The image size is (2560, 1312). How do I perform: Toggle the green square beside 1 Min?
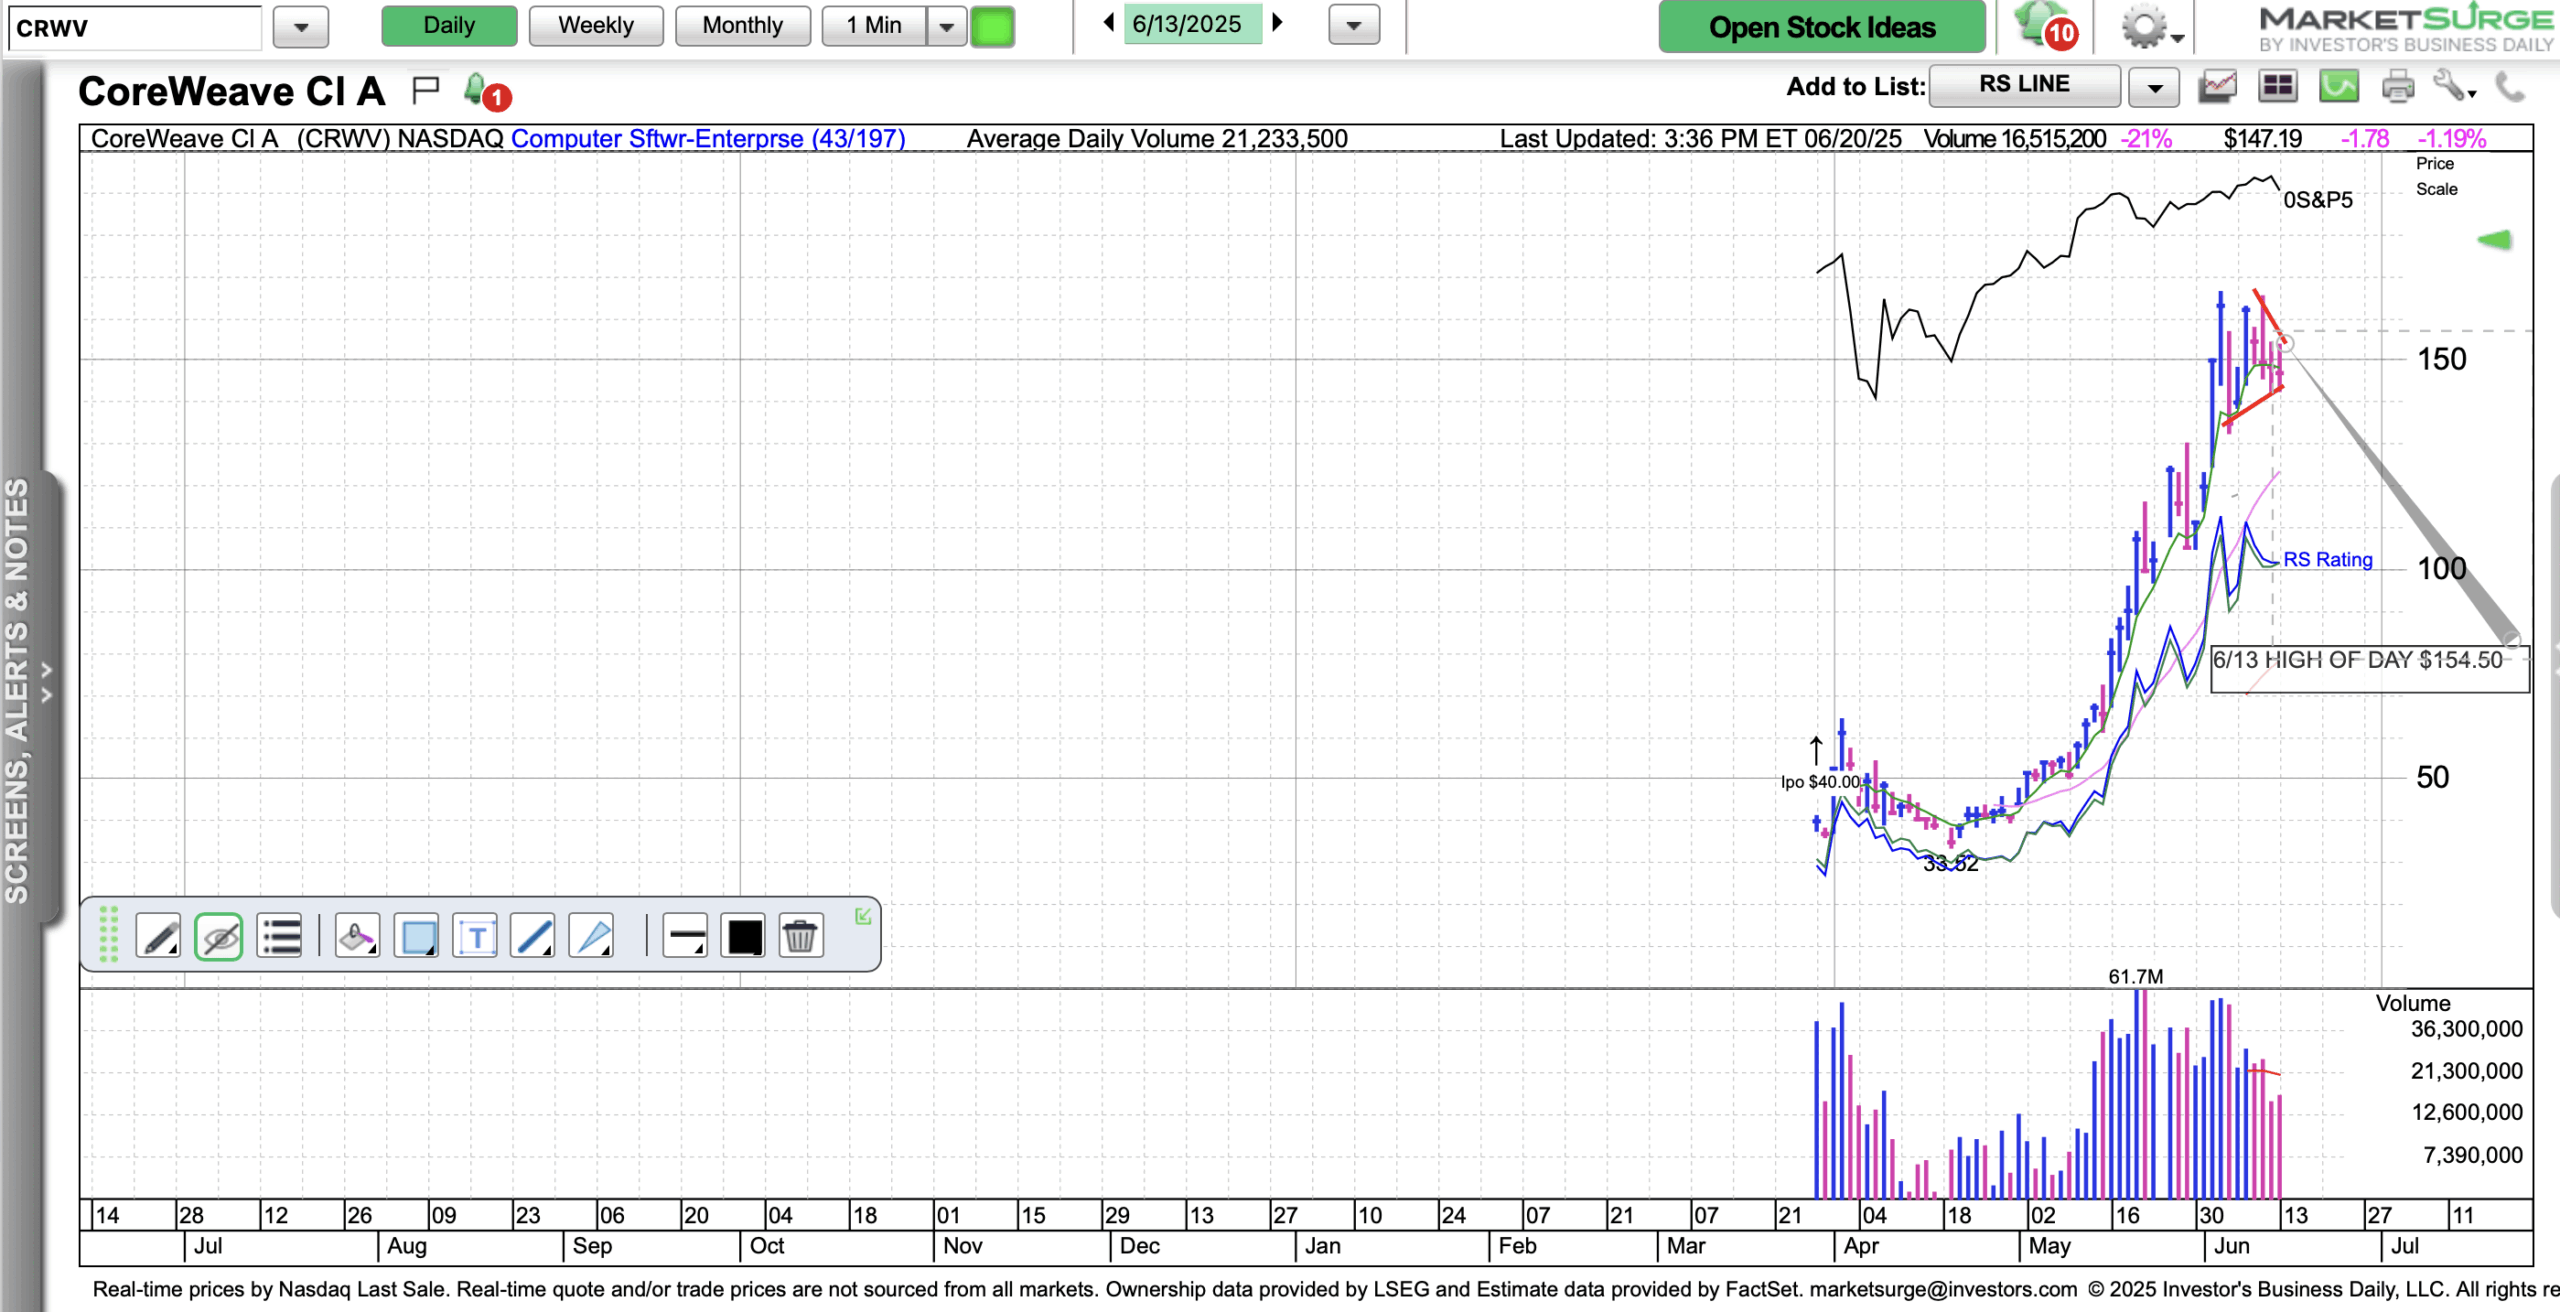[x=992, y=26]
